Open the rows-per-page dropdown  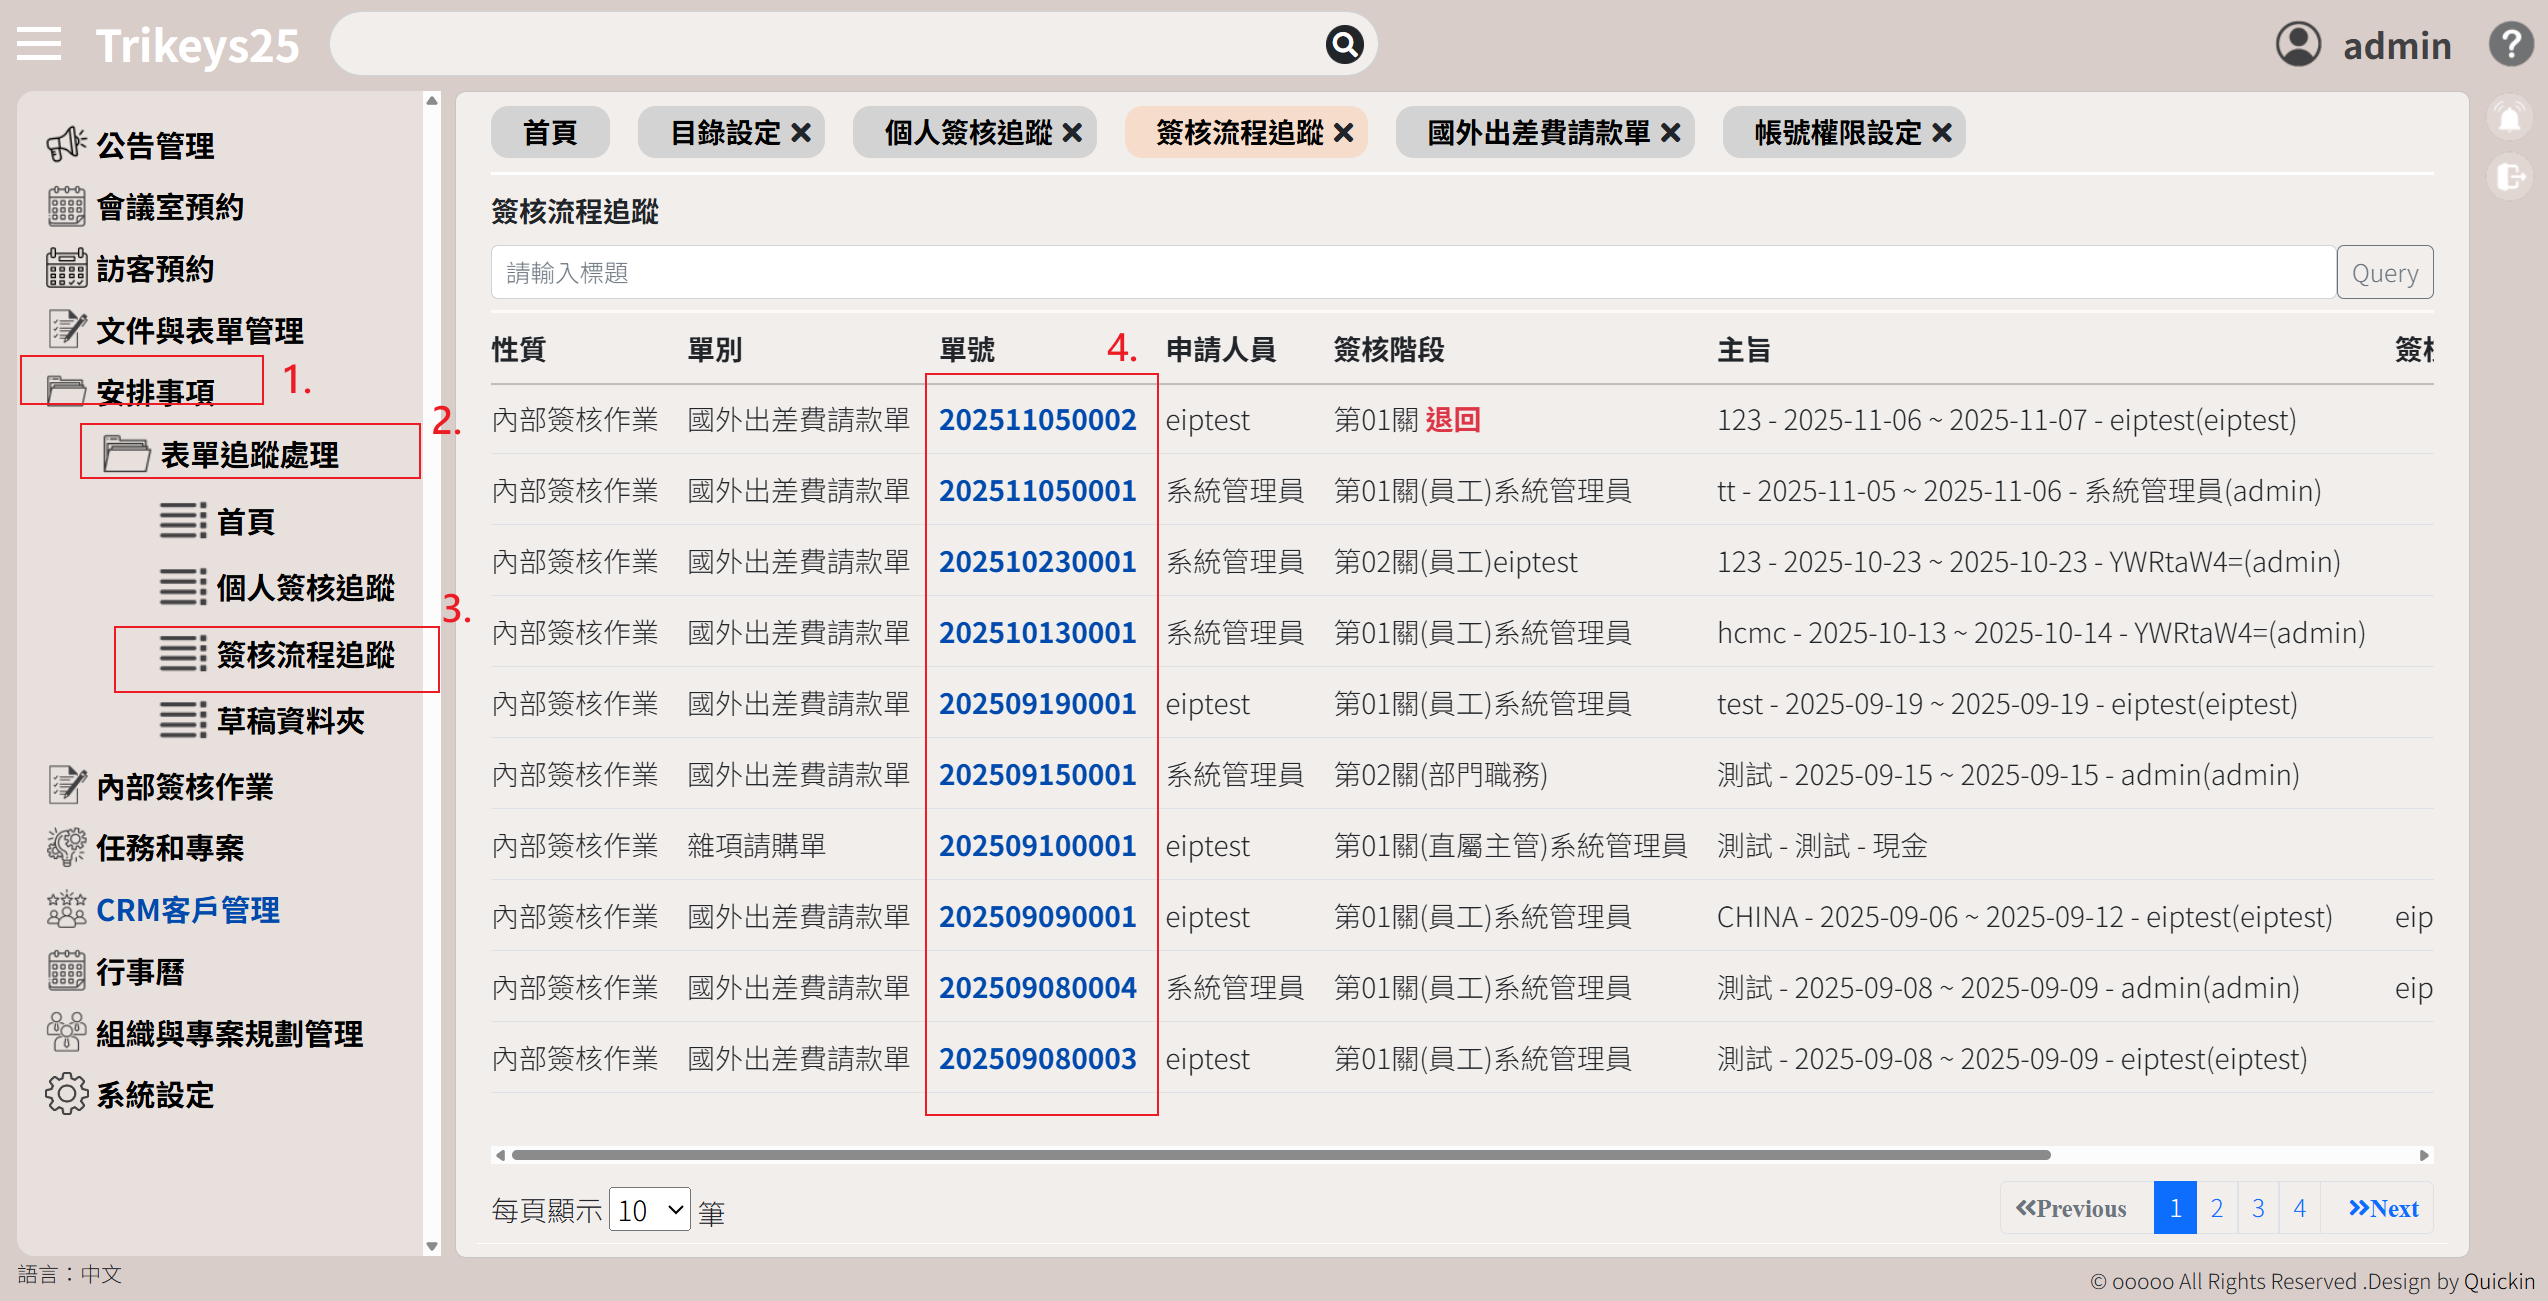649,1210
